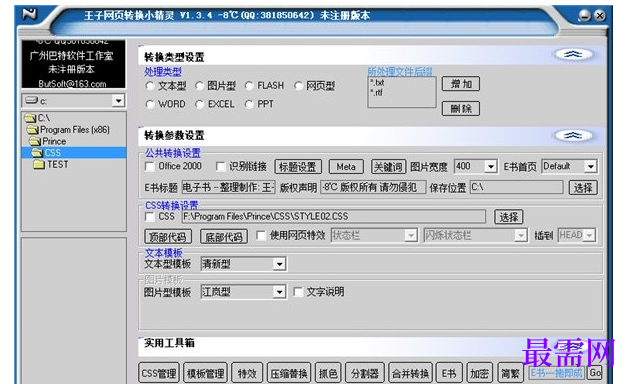Open 标题设置 settings

298,167
